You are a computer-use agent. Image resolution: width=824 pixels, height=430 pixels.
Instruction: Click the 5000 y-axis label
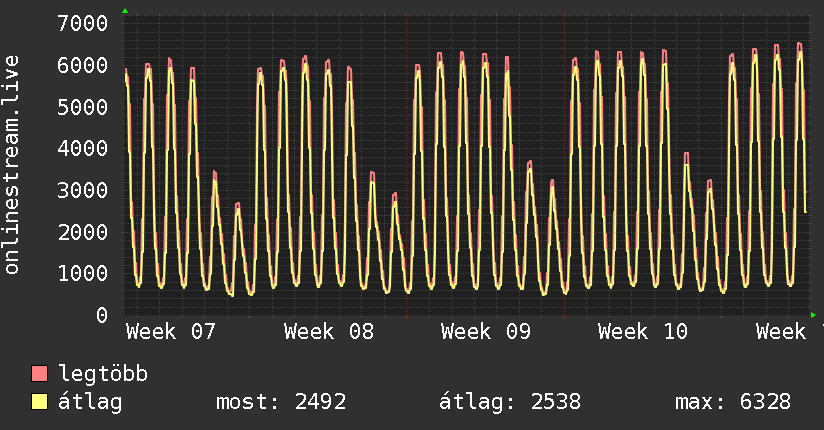coord(83,107)
